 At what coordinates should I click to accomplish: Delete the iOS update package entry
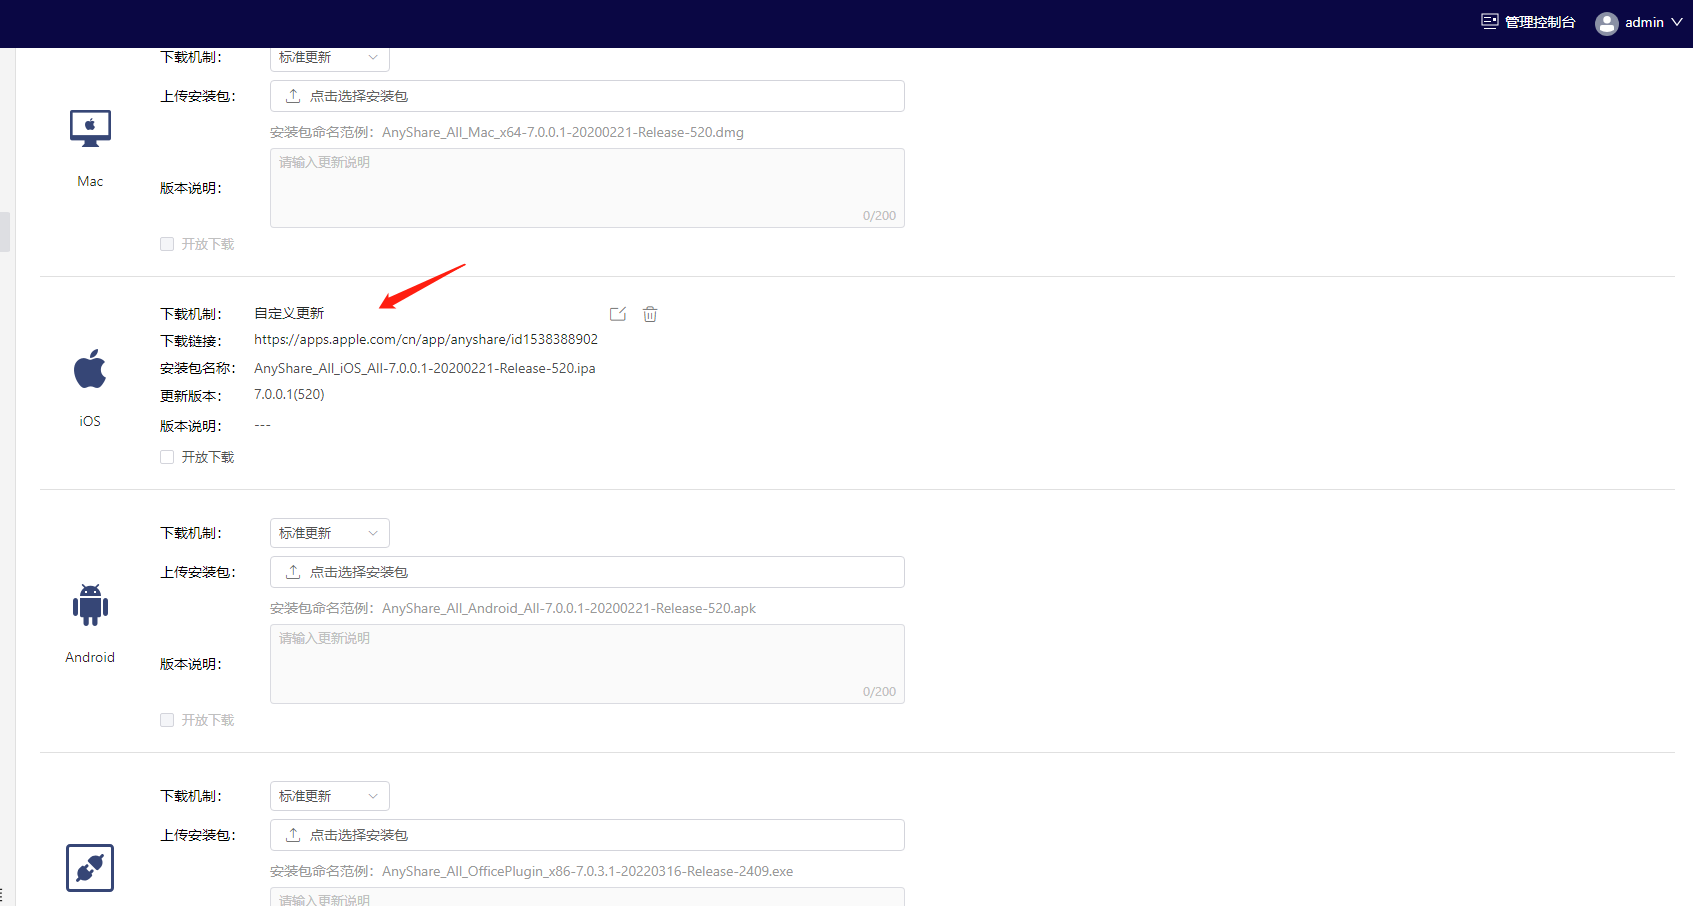(x=650, y=314)
